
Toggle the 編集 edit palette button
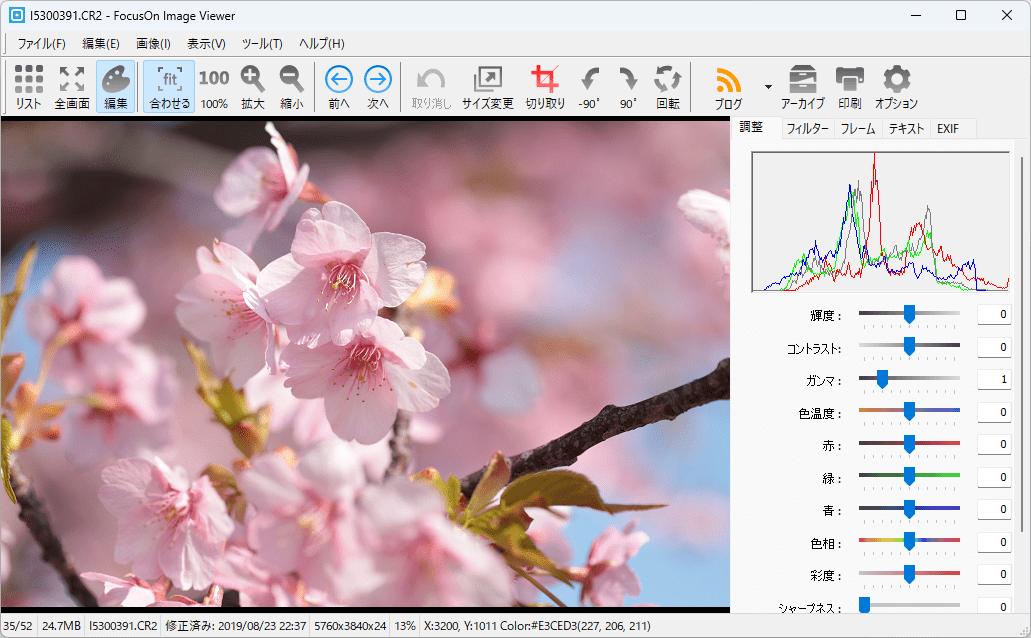(x=116, y=87)
